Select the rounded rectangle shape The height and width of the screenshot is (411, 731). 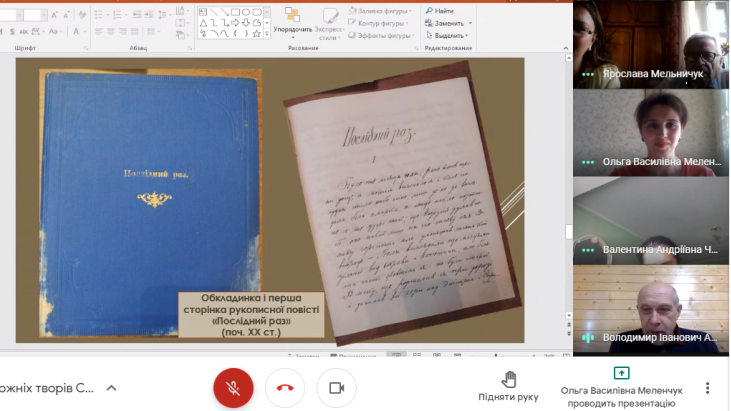click(x=257, y=12)
